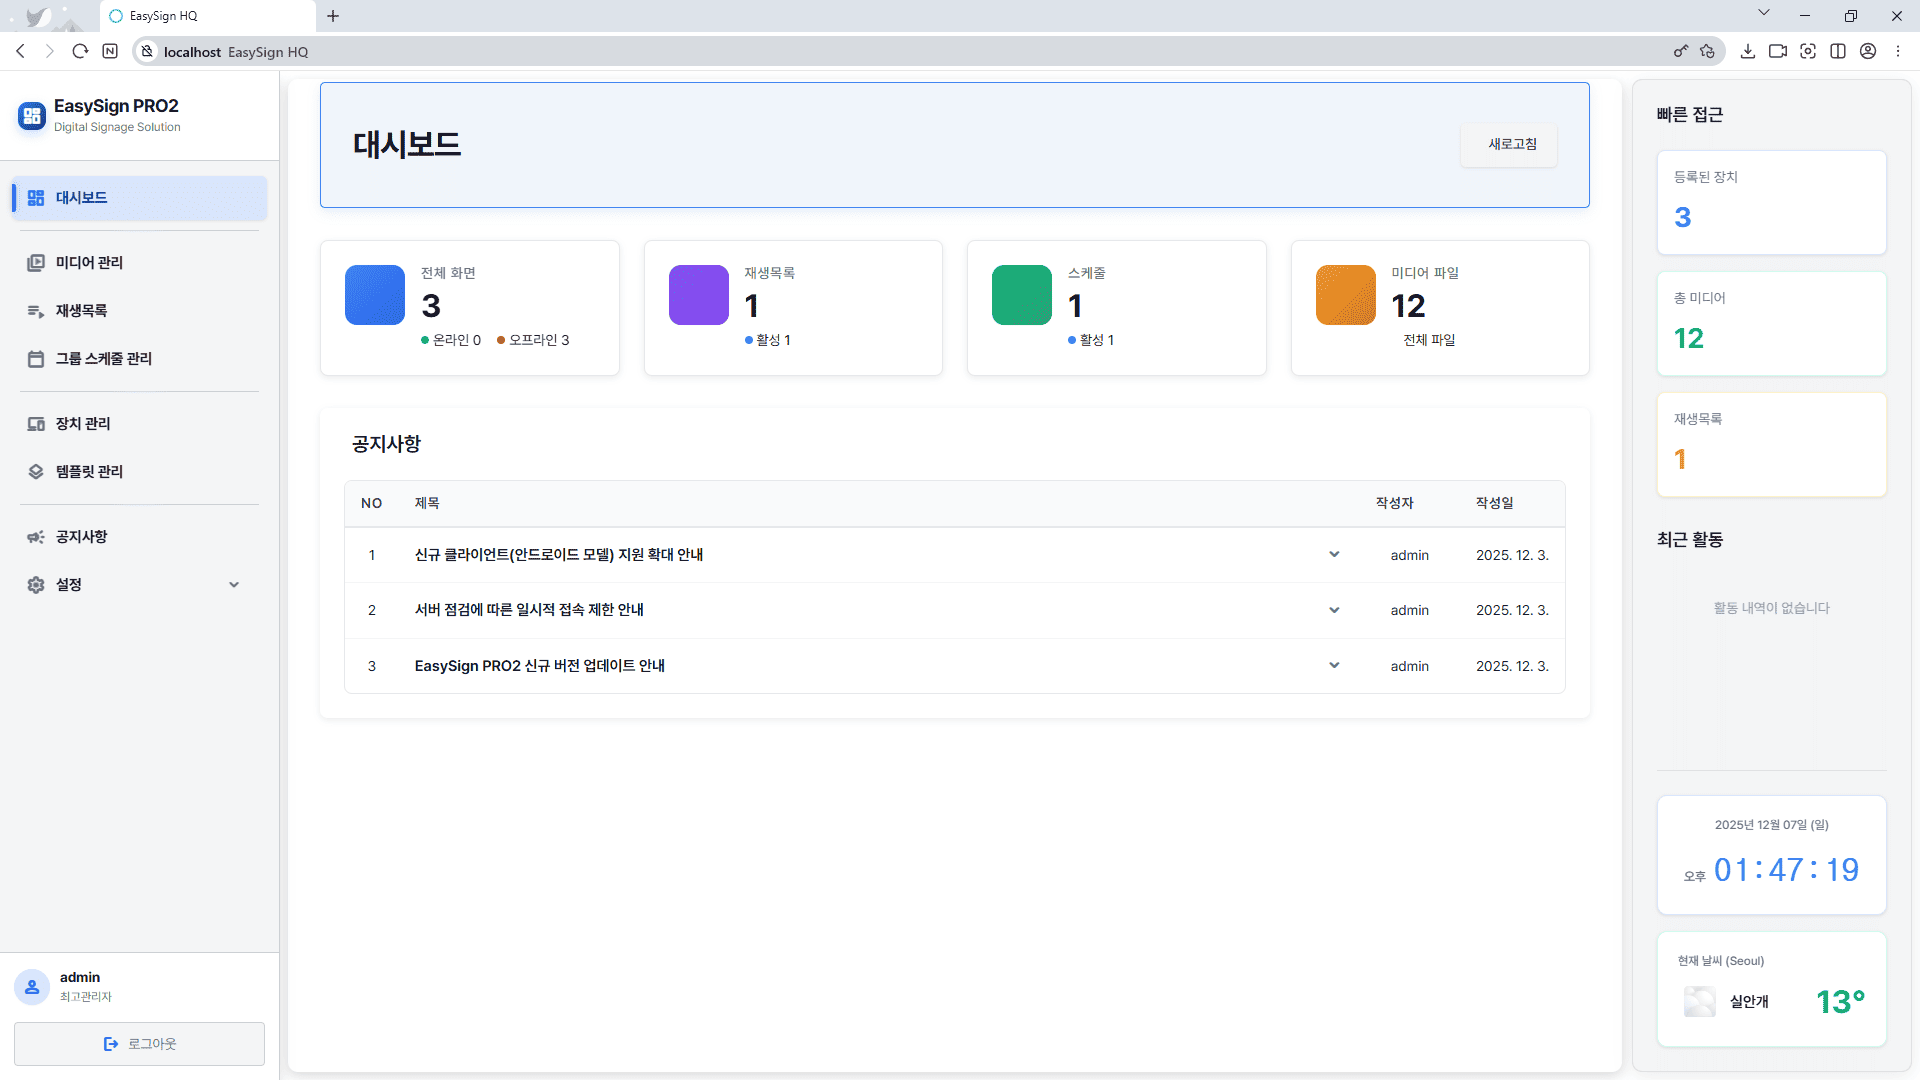This screenshot has height=1080, width=1920.
Task: Expand the server maintenance notice row
Action: [x=1334, y=610]
